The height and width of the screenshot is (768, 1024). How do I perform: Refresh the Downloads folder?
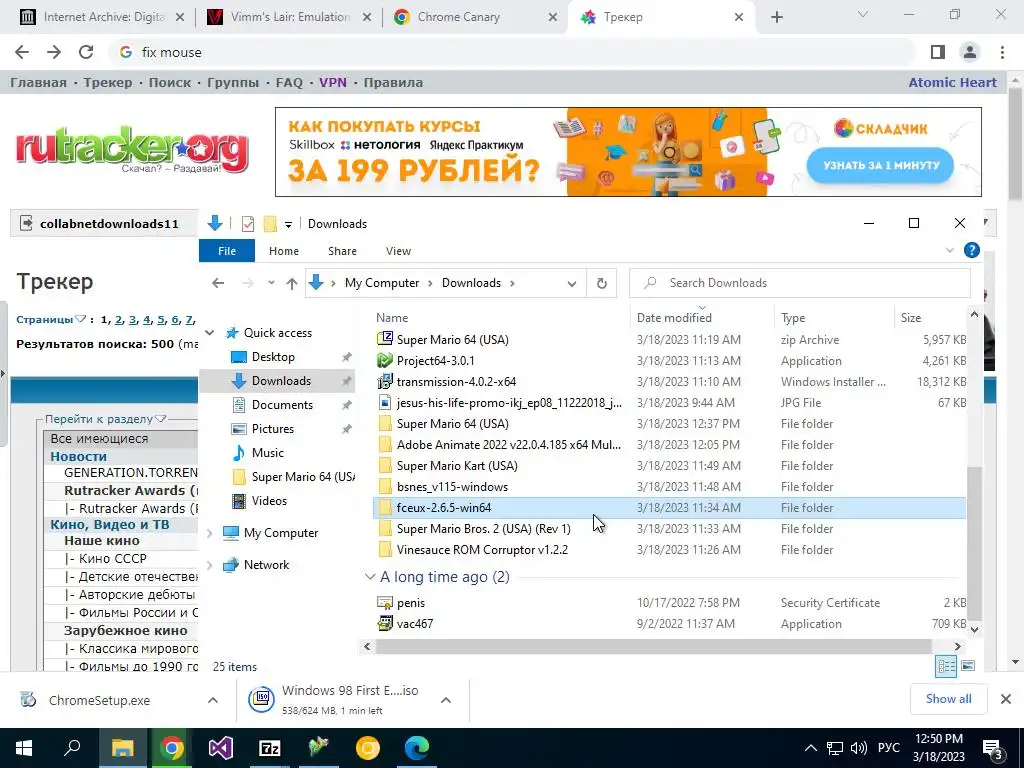tap(601, 283)
